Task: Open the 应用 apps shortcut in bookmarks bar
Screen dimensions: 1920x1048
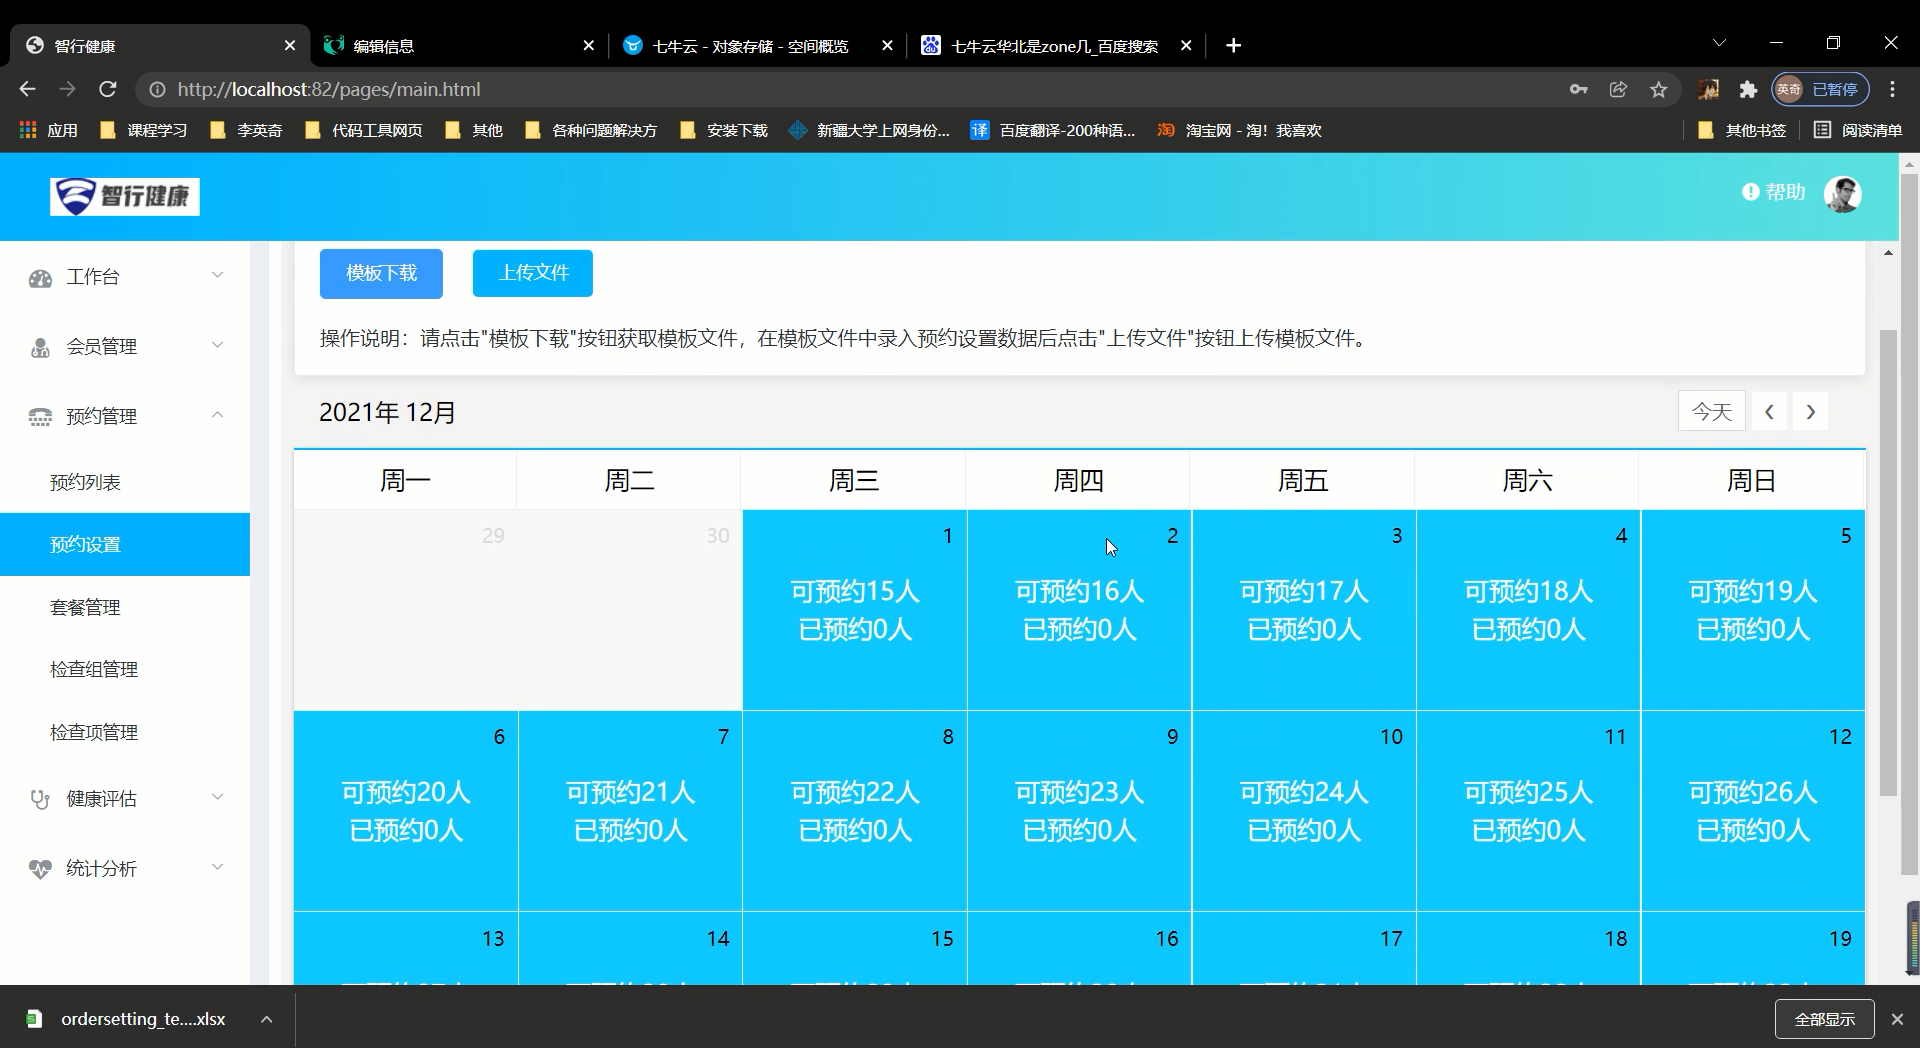Action: tap(48, 130)
